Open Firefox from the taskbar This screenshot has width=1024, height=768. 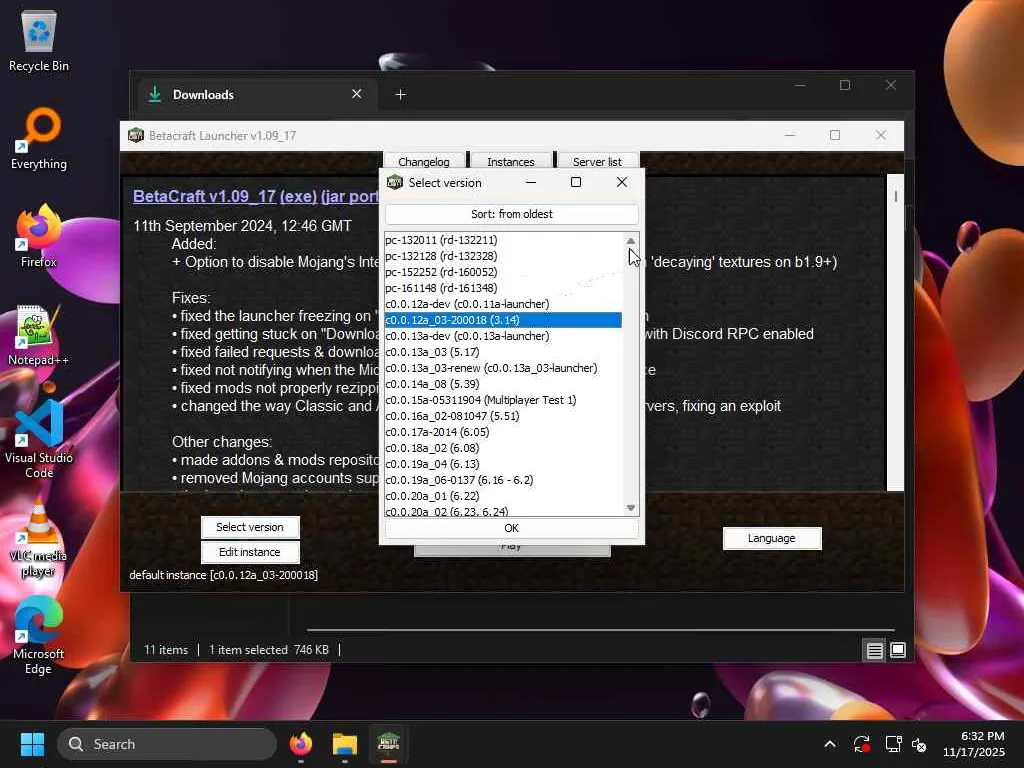click(x=301, y=744)
